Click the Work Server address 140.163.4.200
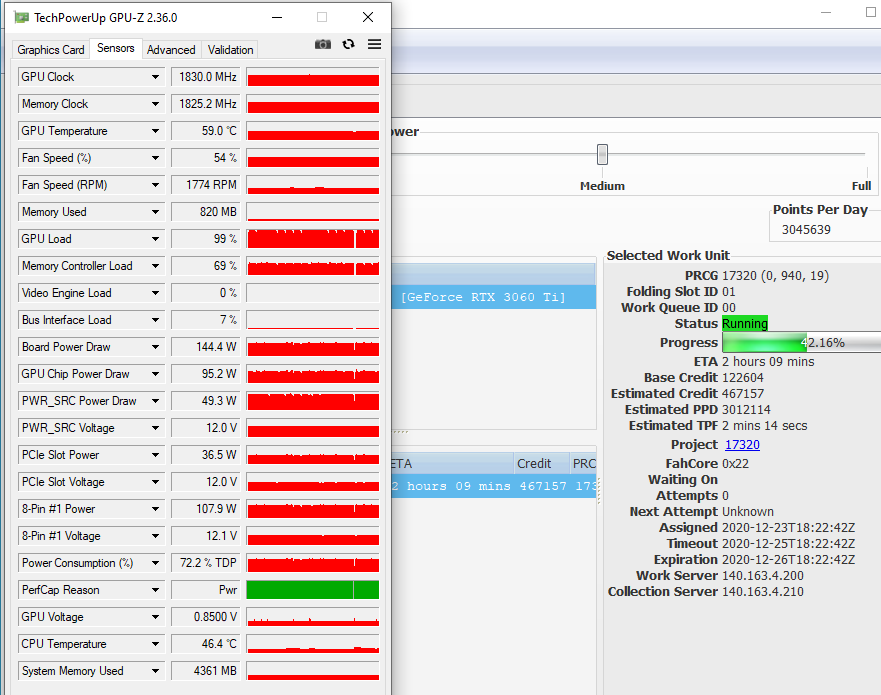This screenshot has height=695, width=881. (762, 575)
